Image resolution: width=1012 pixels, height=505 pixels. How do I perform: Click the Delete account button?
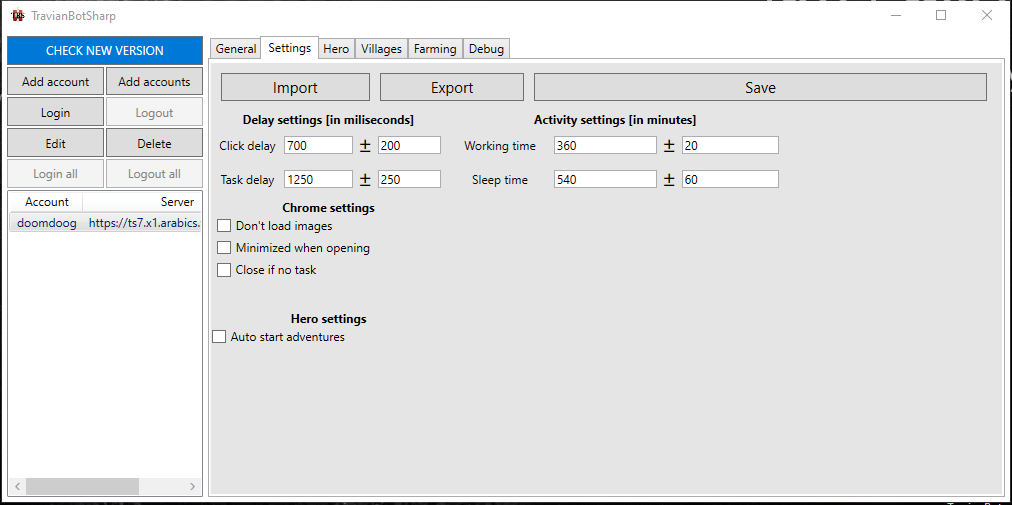(154, 143)
